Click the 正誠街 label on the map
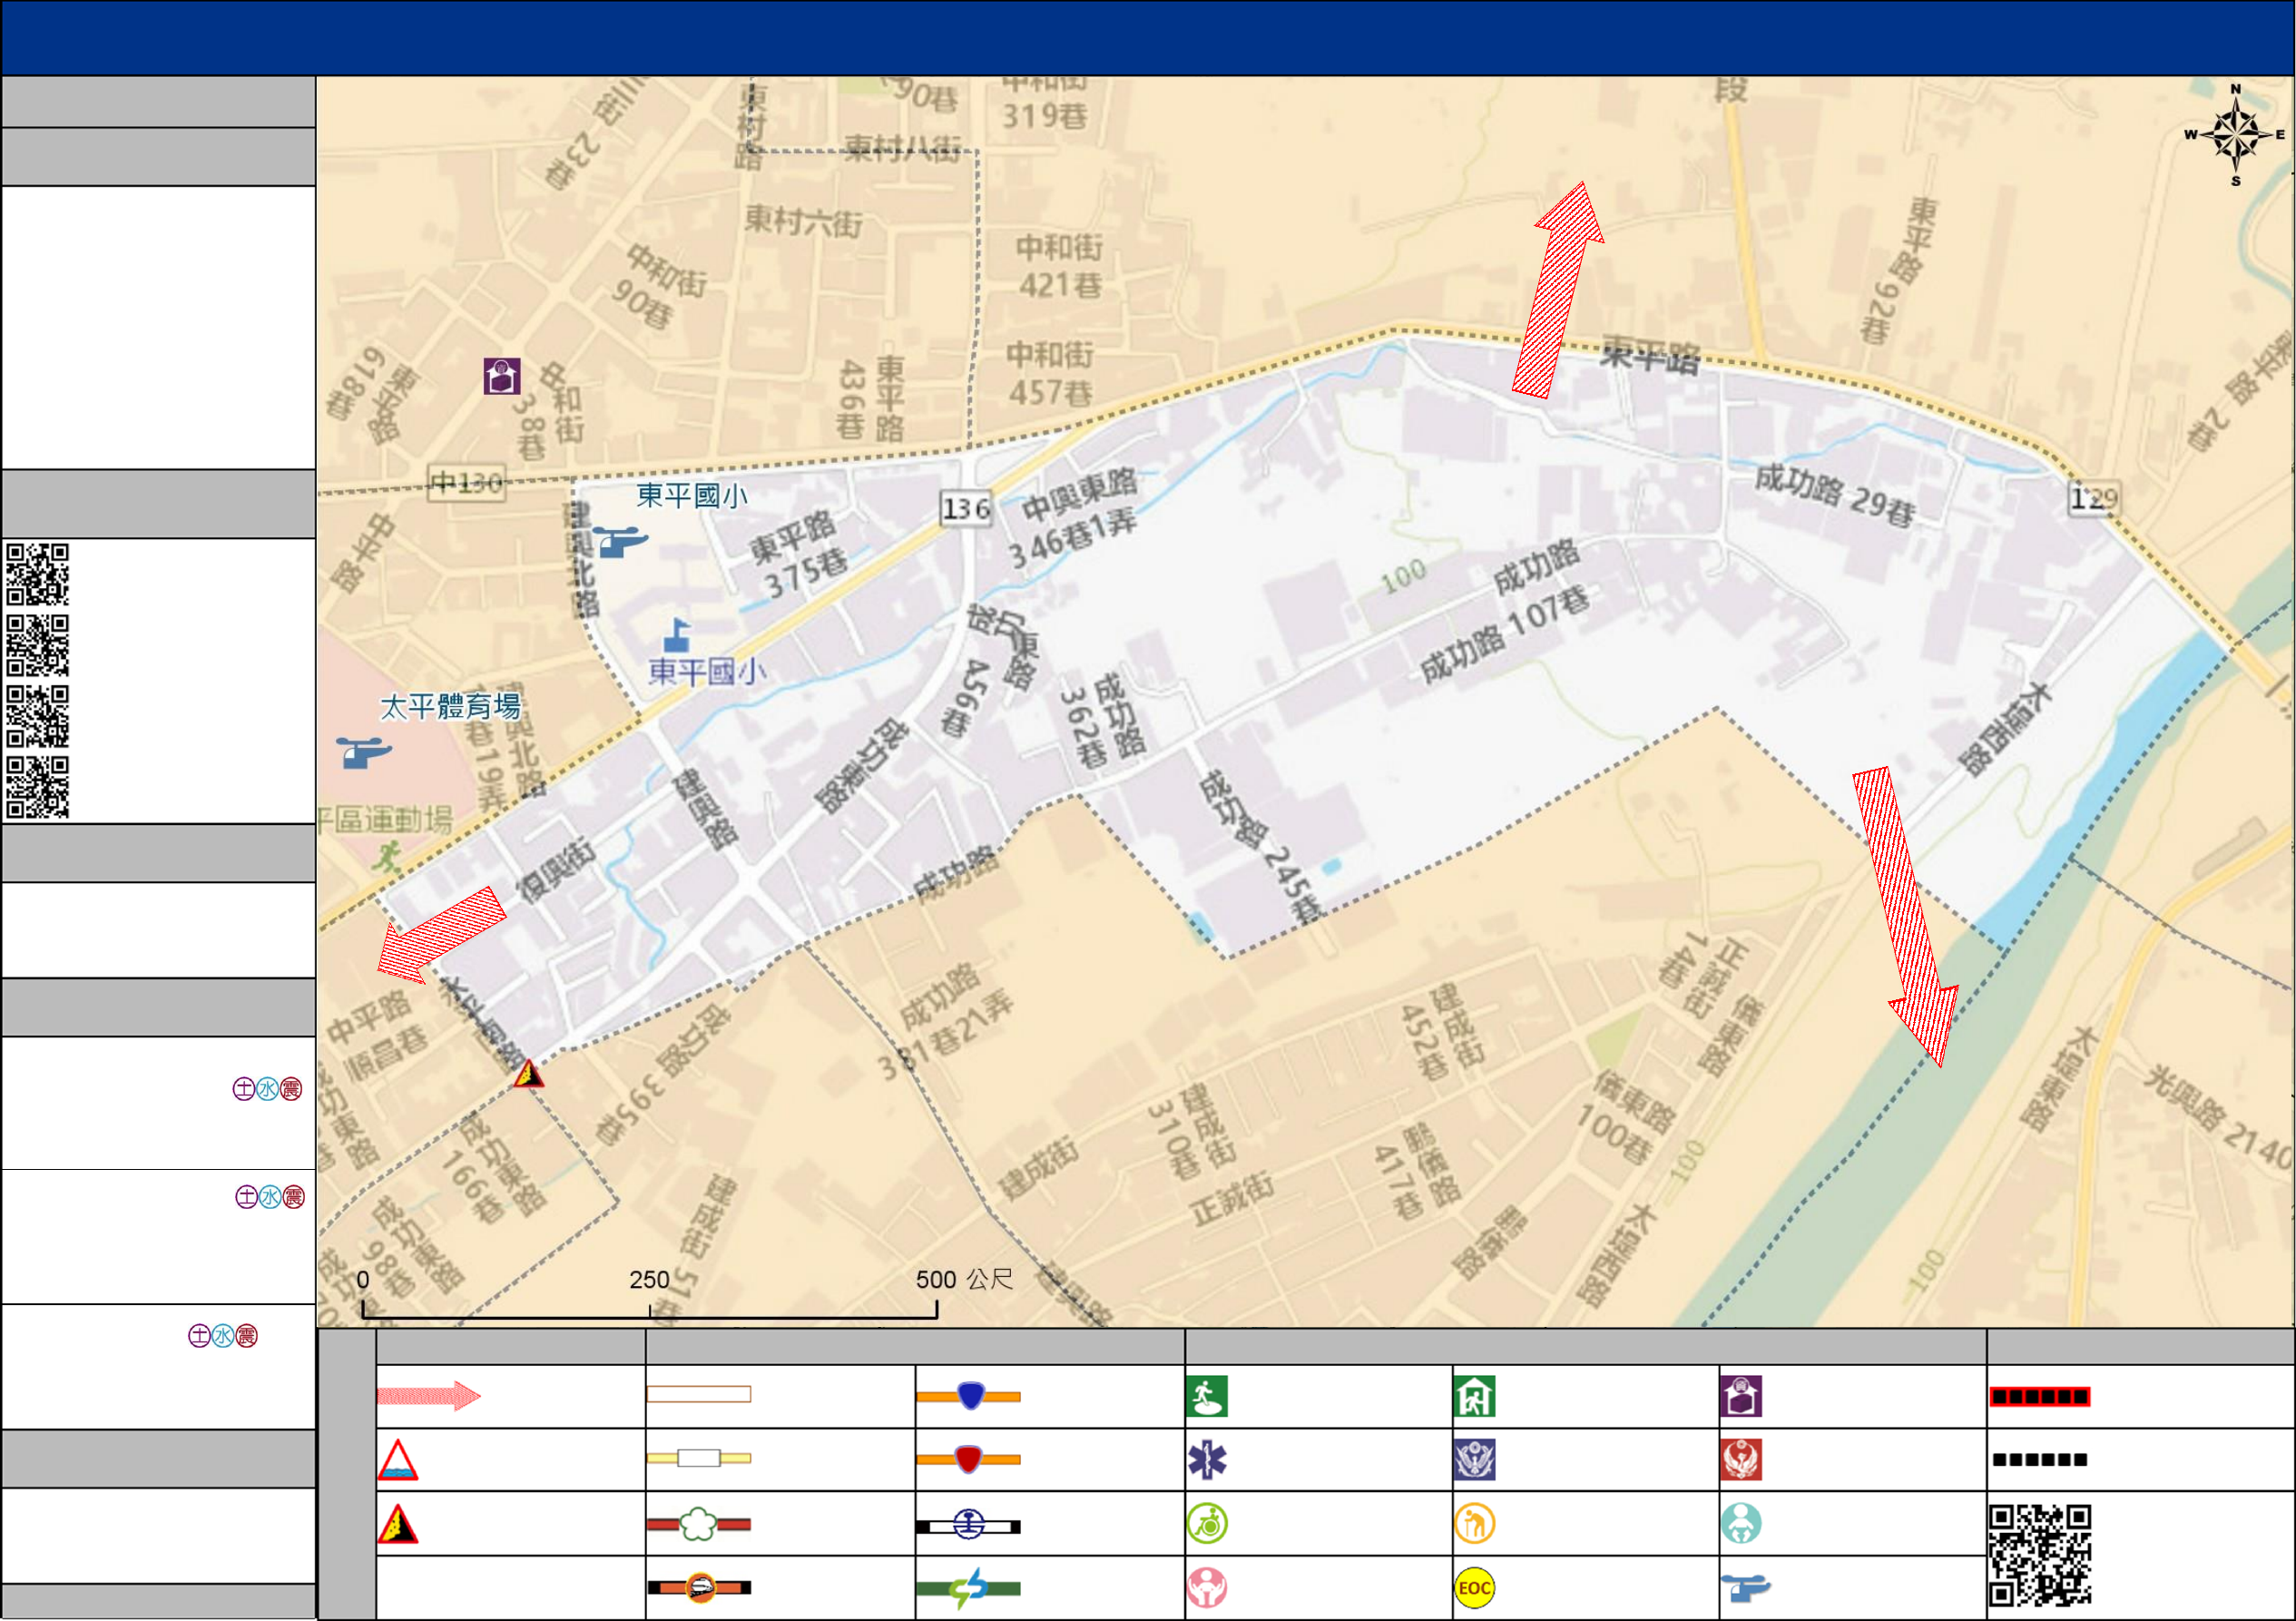 pyautogui.click(x=1234, y=1199)
